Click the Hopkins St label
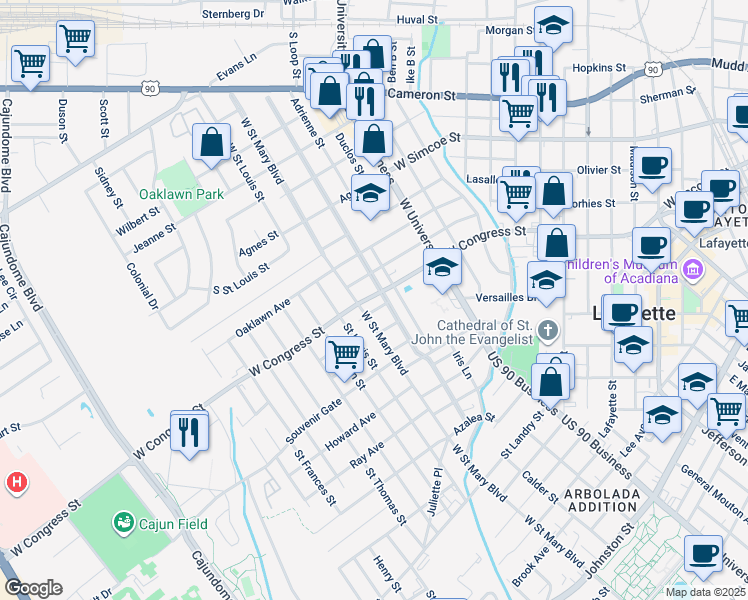 (x=599, y=68)
